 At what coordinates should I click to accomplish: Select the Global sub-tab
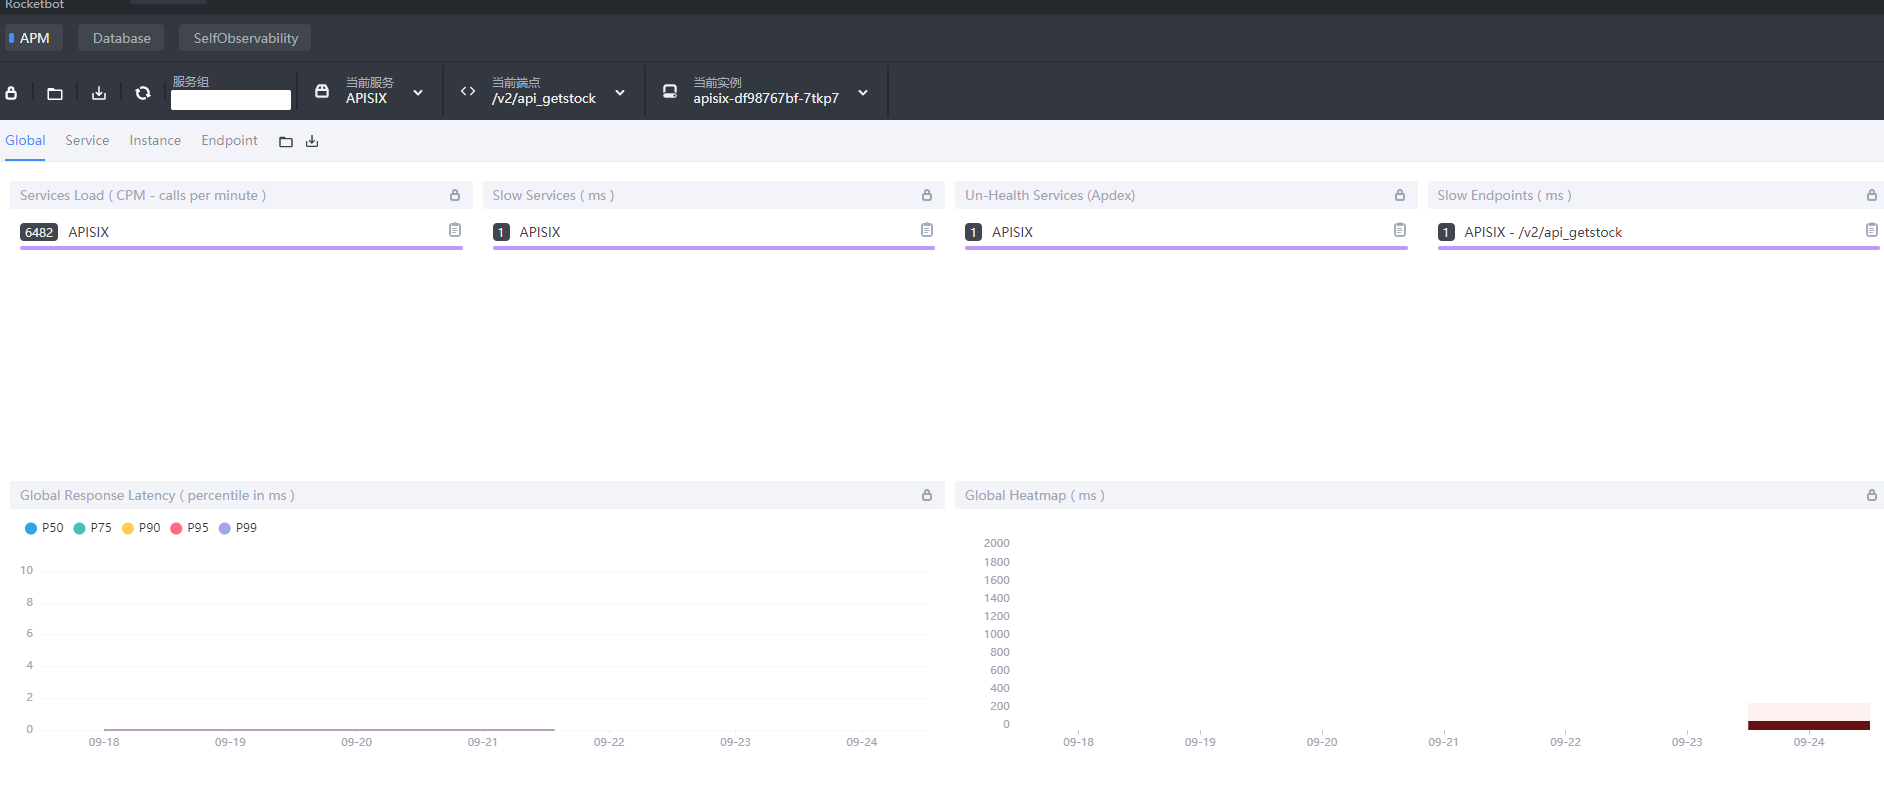(x=25, y=140)
